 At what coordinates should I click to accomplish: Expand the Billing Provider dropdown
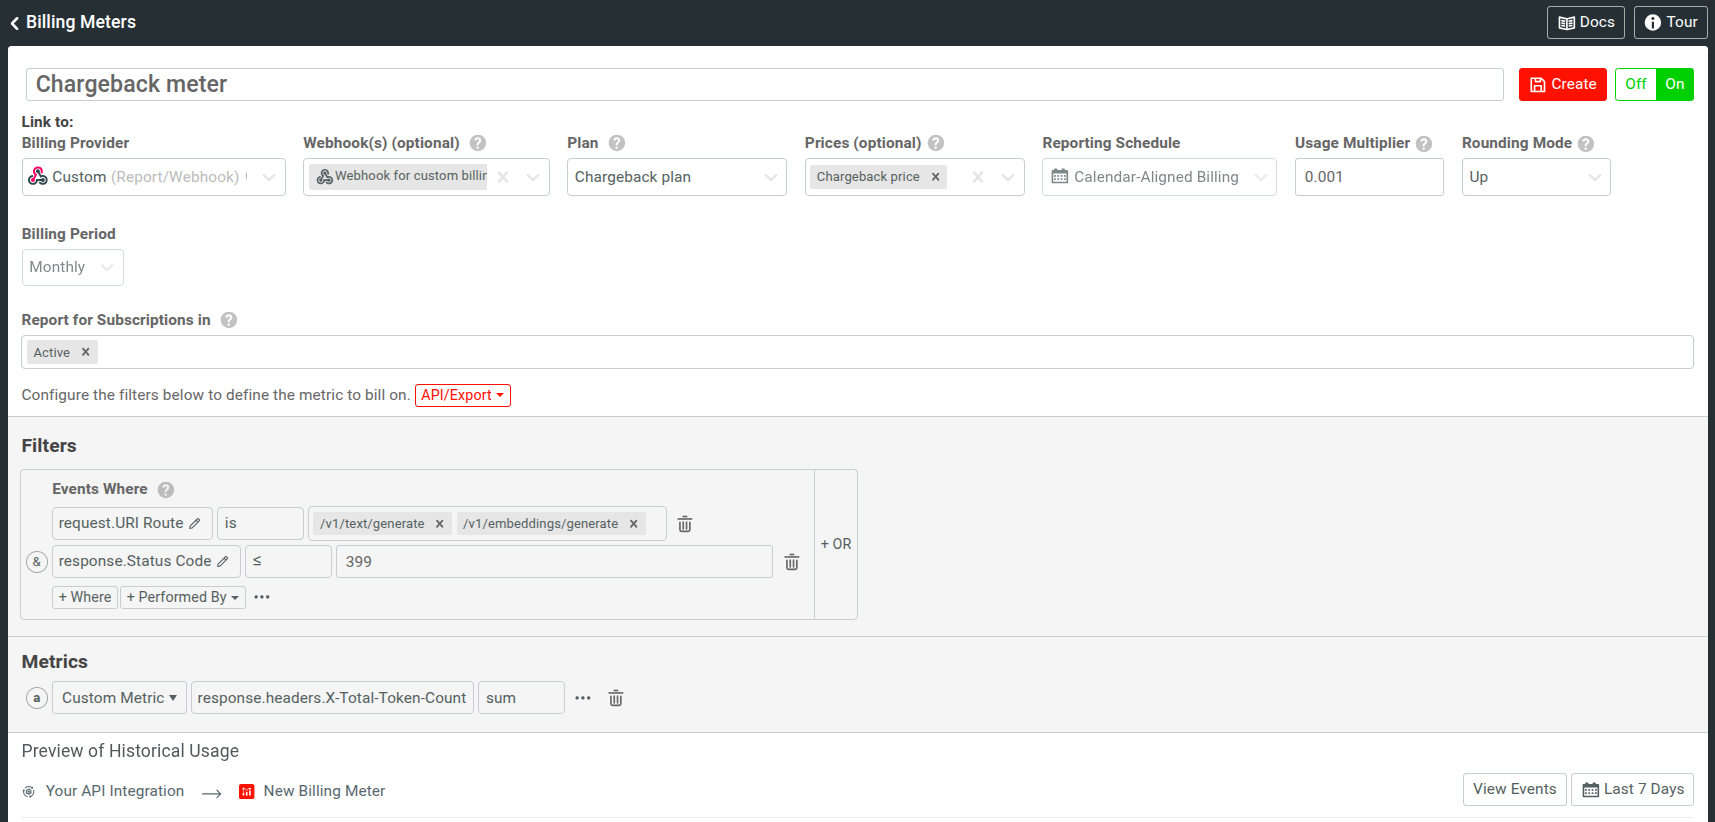tap(269, 177)
